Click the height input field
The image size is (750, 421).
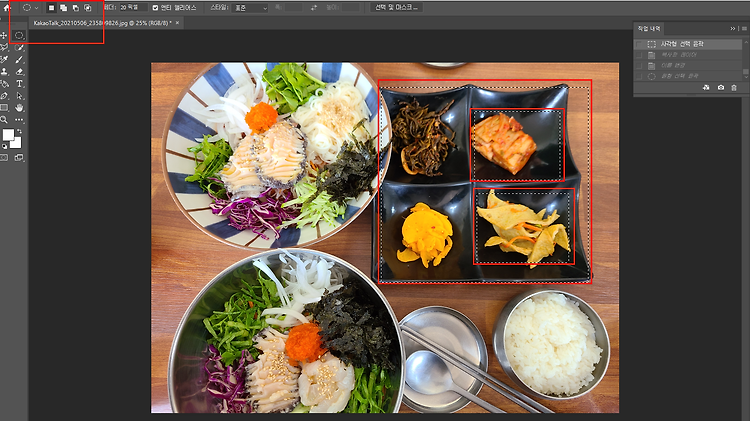click(351, 8)
